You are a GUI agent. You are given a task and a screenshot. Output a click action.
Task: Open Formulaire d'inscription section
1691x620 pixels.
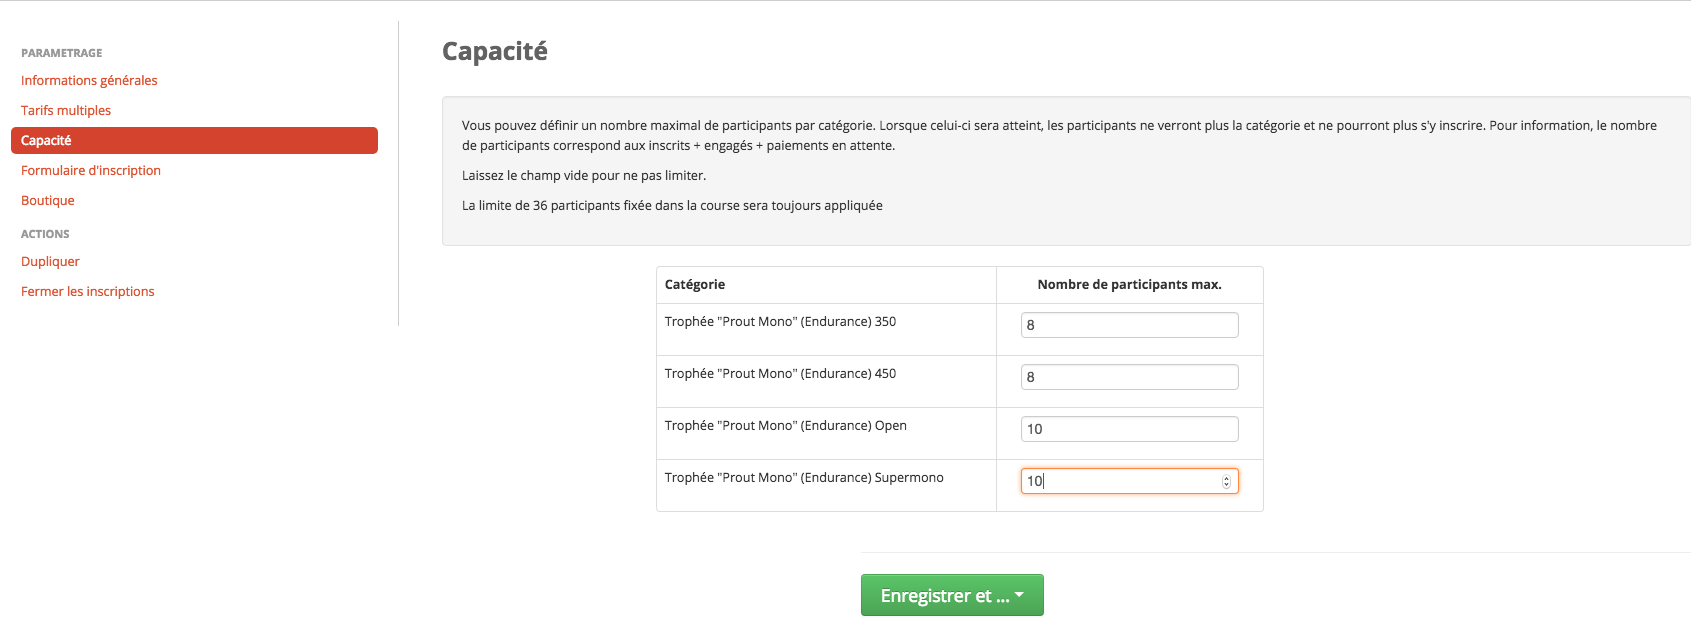[x=91, y=171]
